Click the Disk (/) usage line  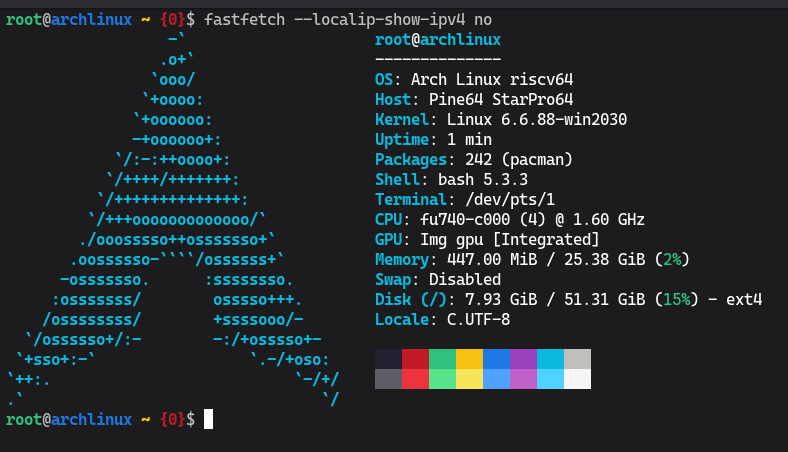point(568,300)
